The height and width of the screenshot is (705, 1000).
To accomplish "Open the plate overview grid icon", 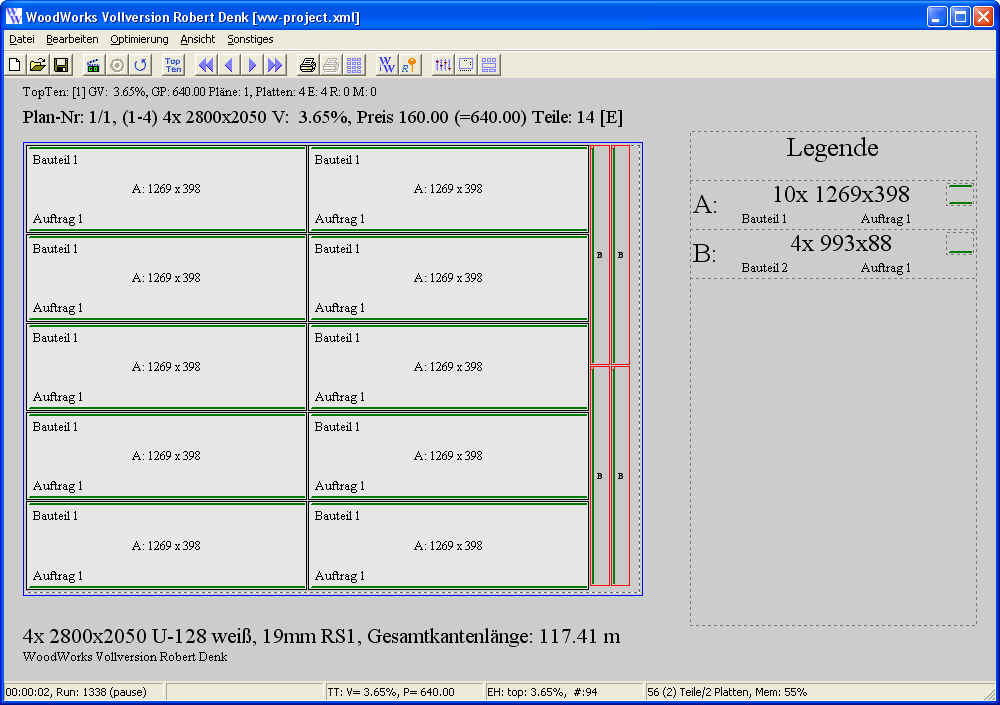I will (x=355, y=64).
